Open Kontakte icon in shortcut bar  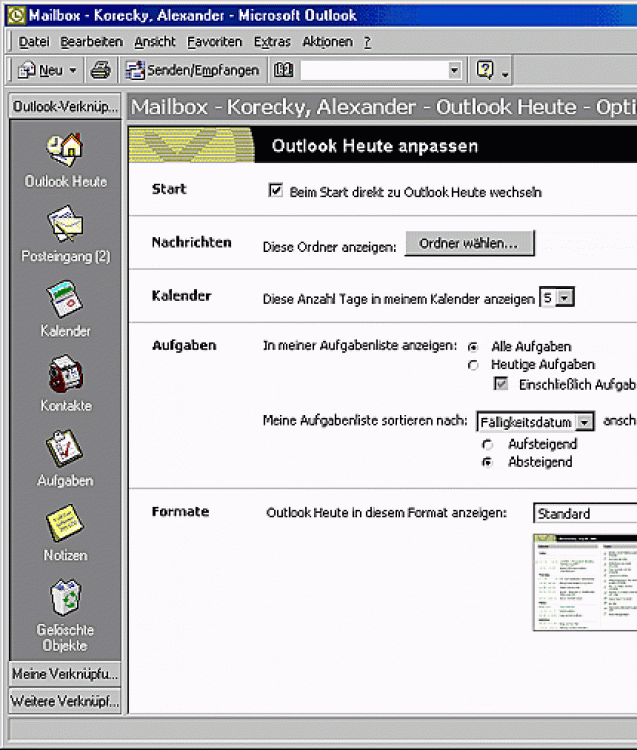tap(66, 374)
